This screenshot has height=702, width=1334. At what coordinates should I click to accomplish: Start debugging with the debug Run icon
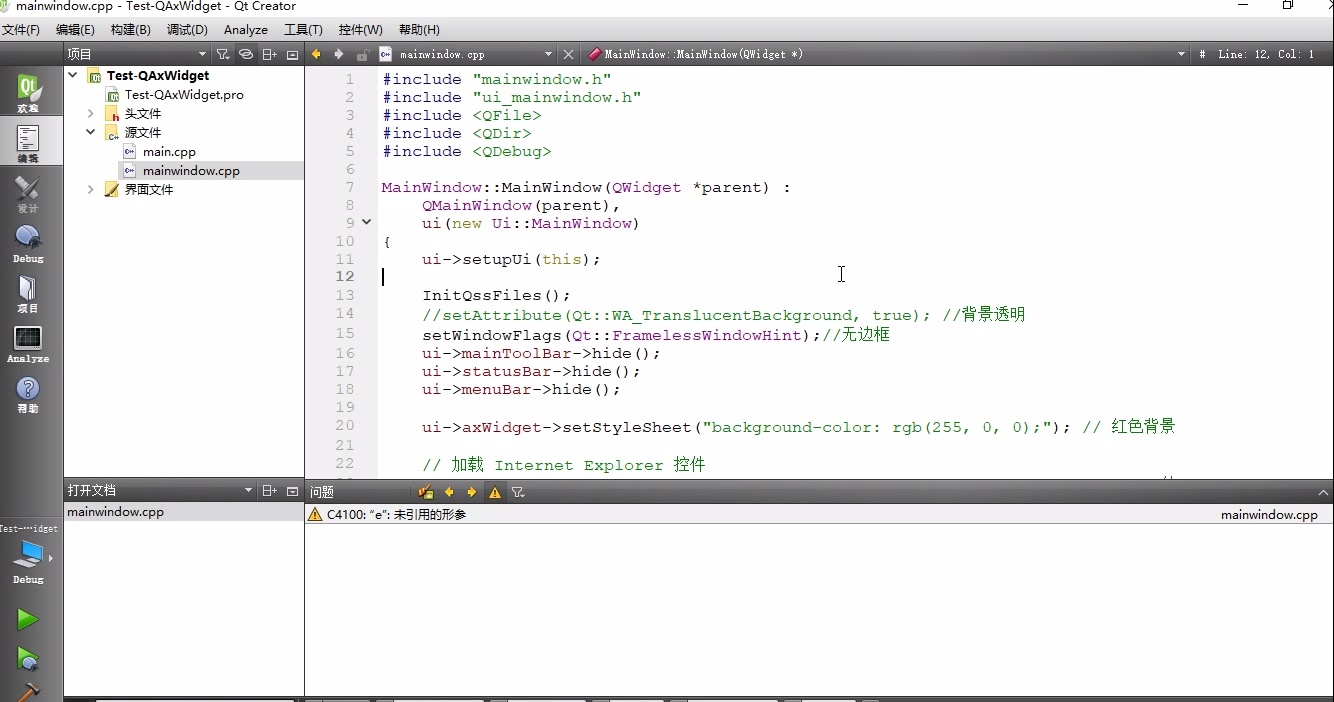coord(27,659)
